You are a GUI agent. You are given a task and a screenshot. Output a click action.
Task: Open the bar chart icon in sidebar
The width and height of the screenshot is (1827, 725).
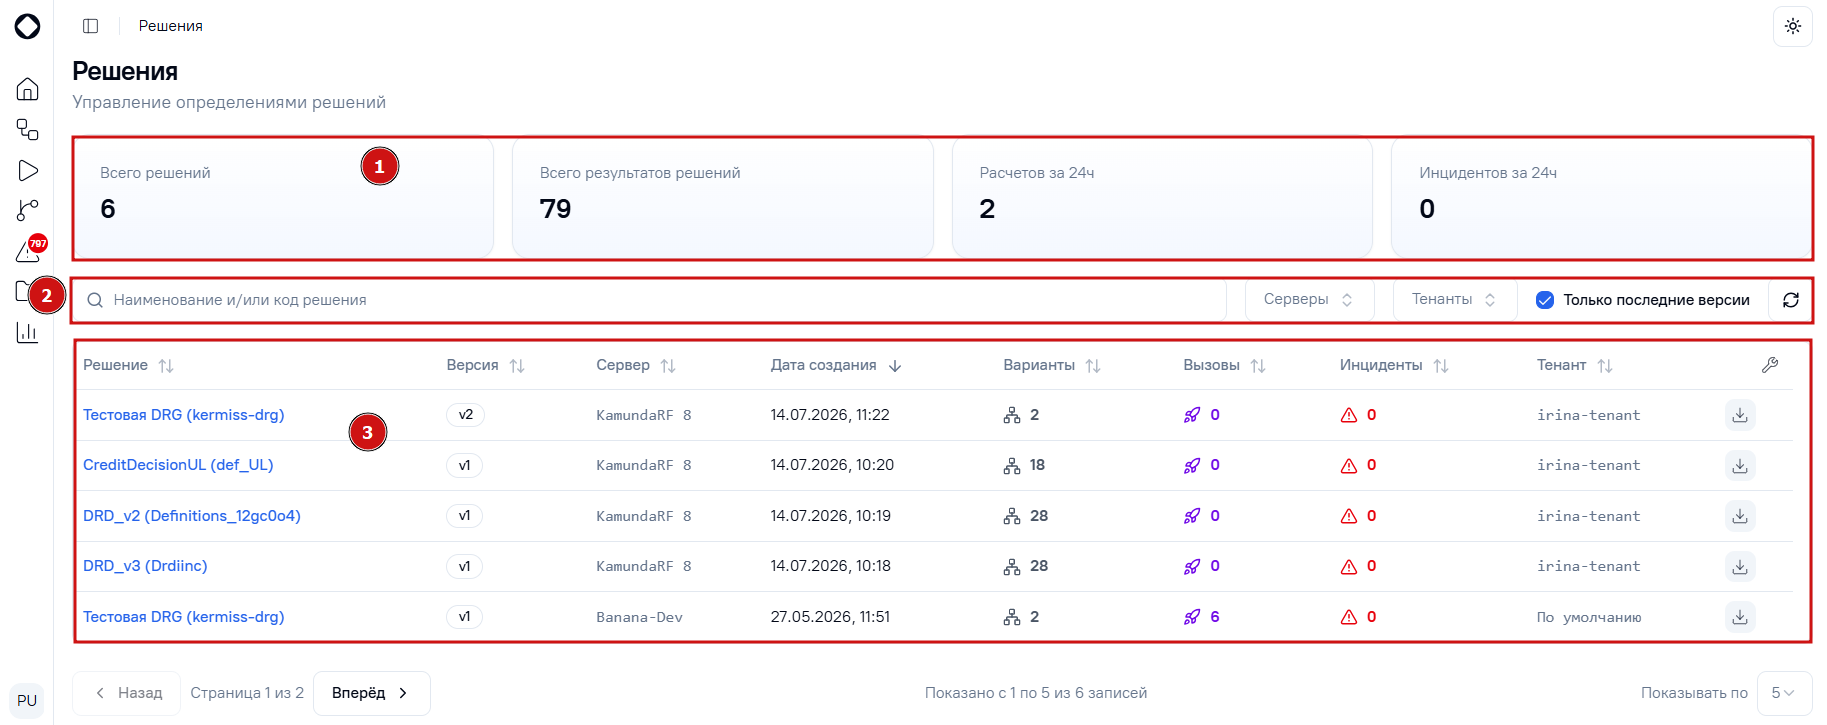pos(28,332)
